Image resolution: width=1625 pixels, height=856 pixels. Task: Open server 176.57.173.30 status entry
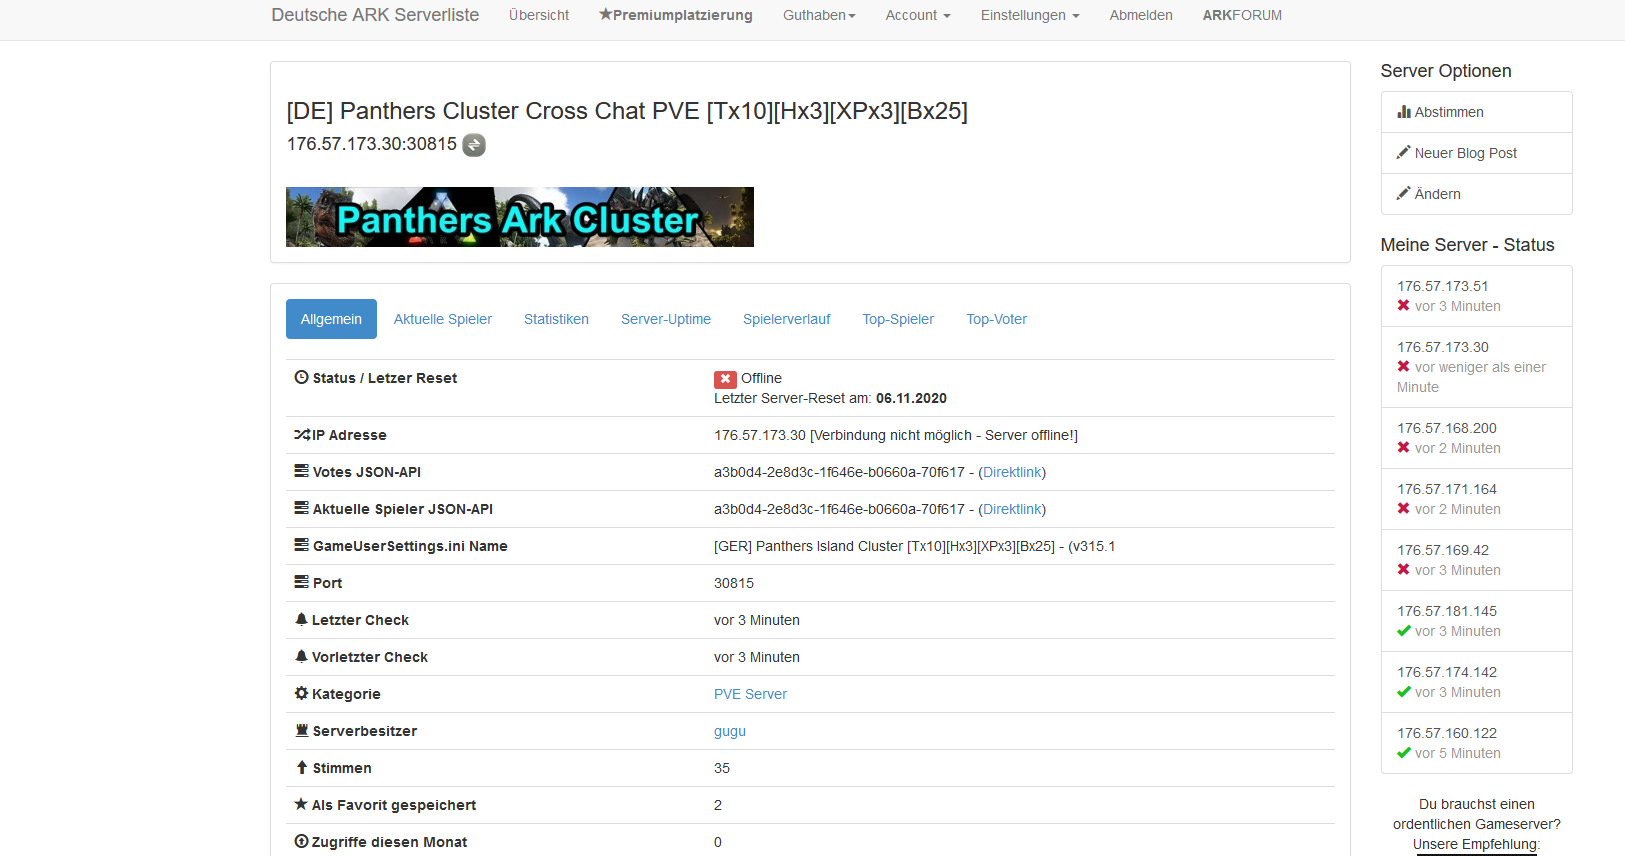(1477, 367)
